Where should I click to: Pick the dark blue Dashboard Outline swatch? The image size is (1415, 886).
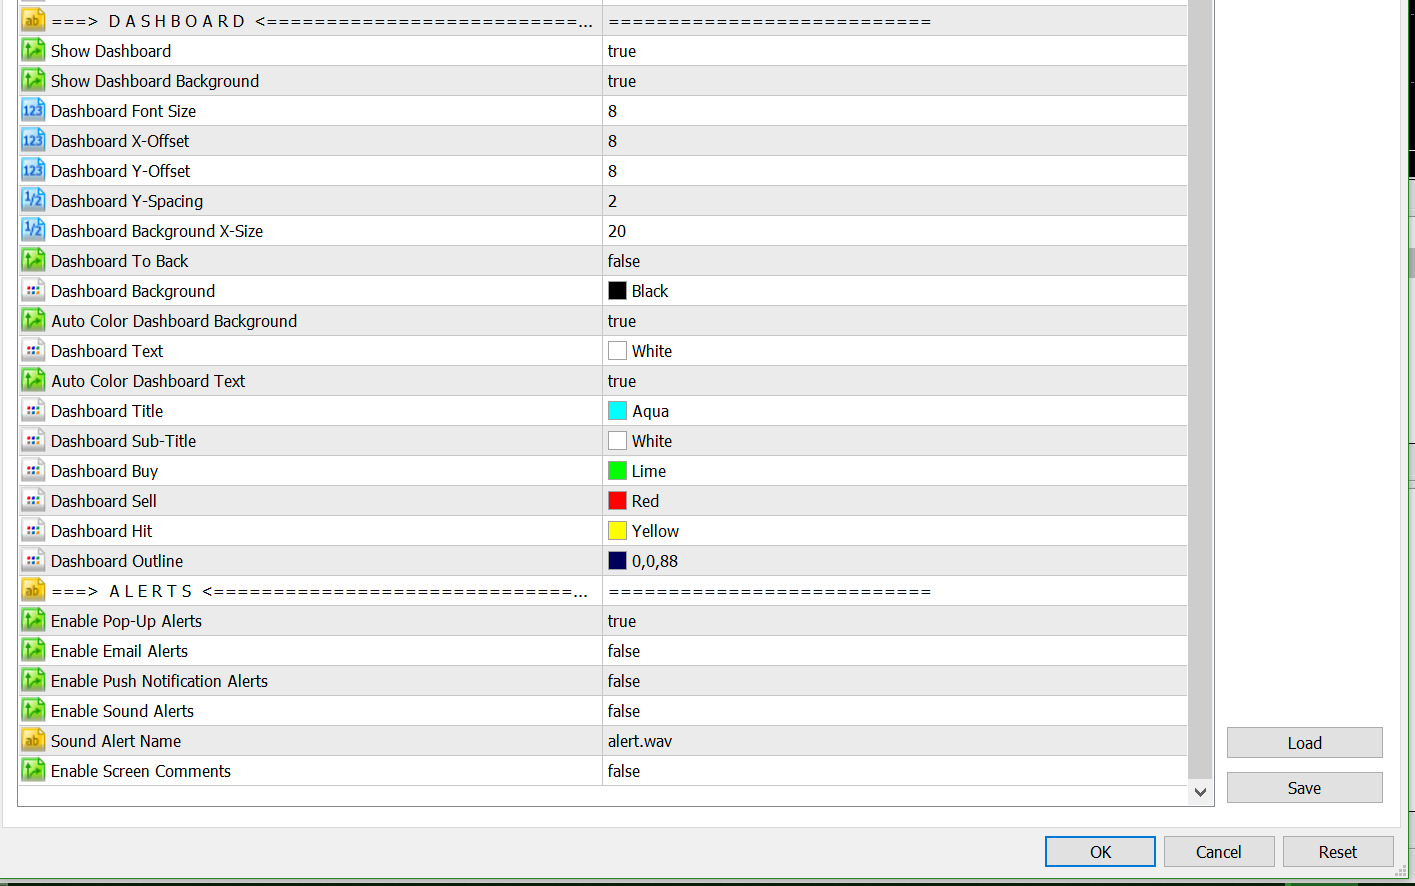(x=618, y=561)
